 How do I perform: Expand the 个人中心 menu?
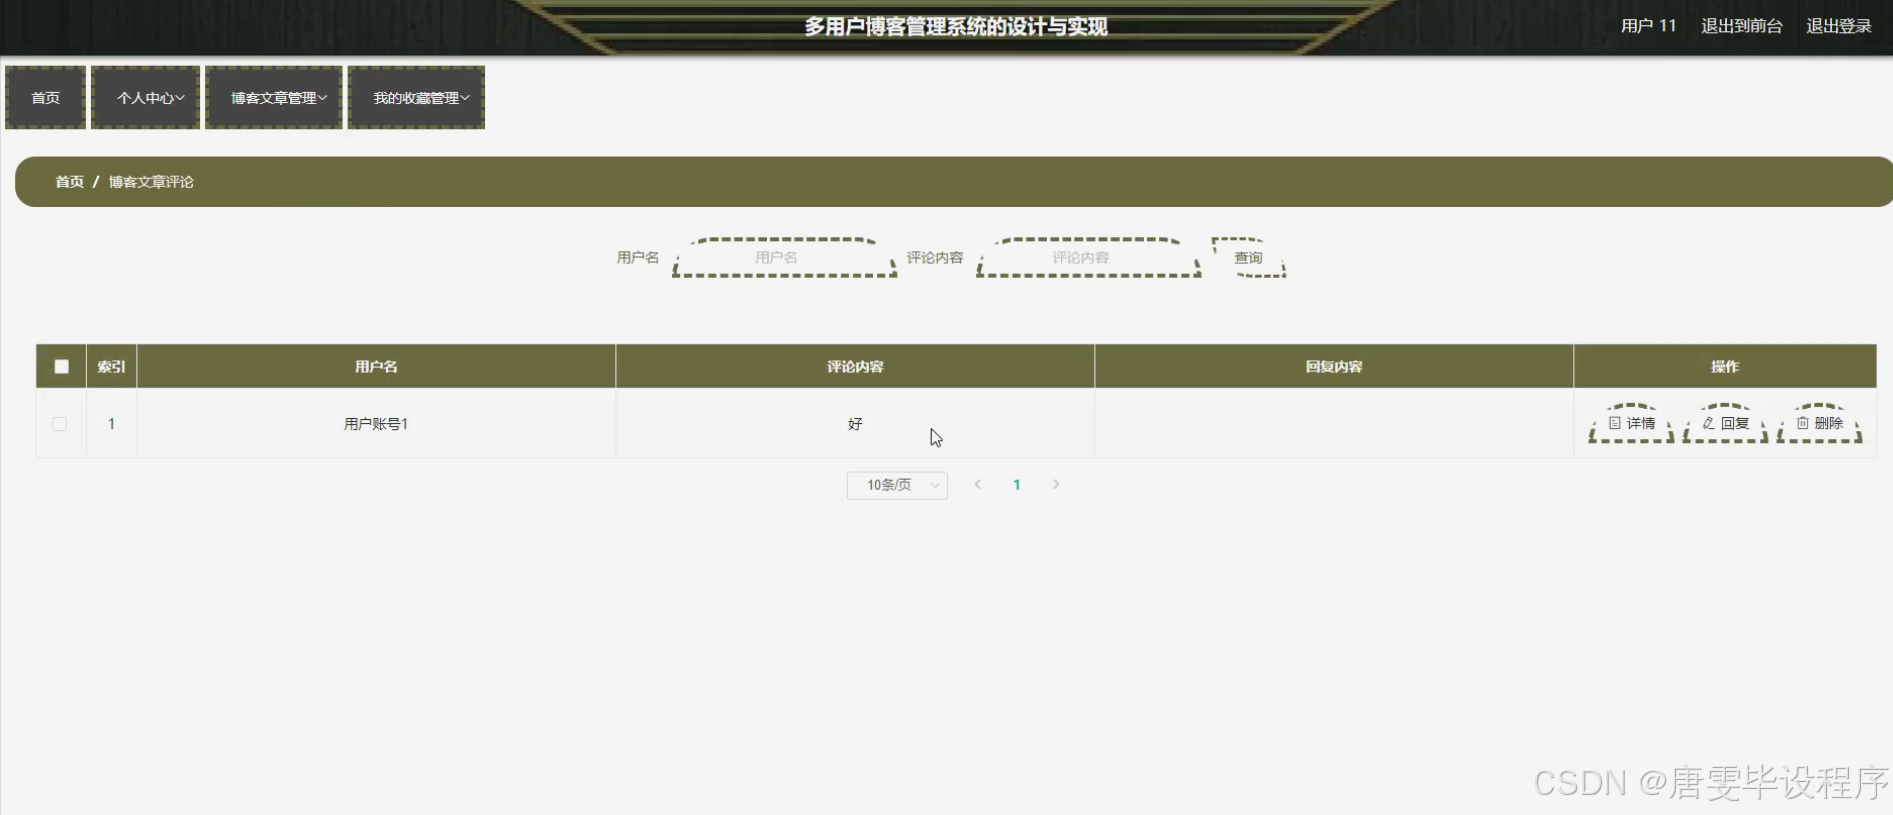(146, 98)
